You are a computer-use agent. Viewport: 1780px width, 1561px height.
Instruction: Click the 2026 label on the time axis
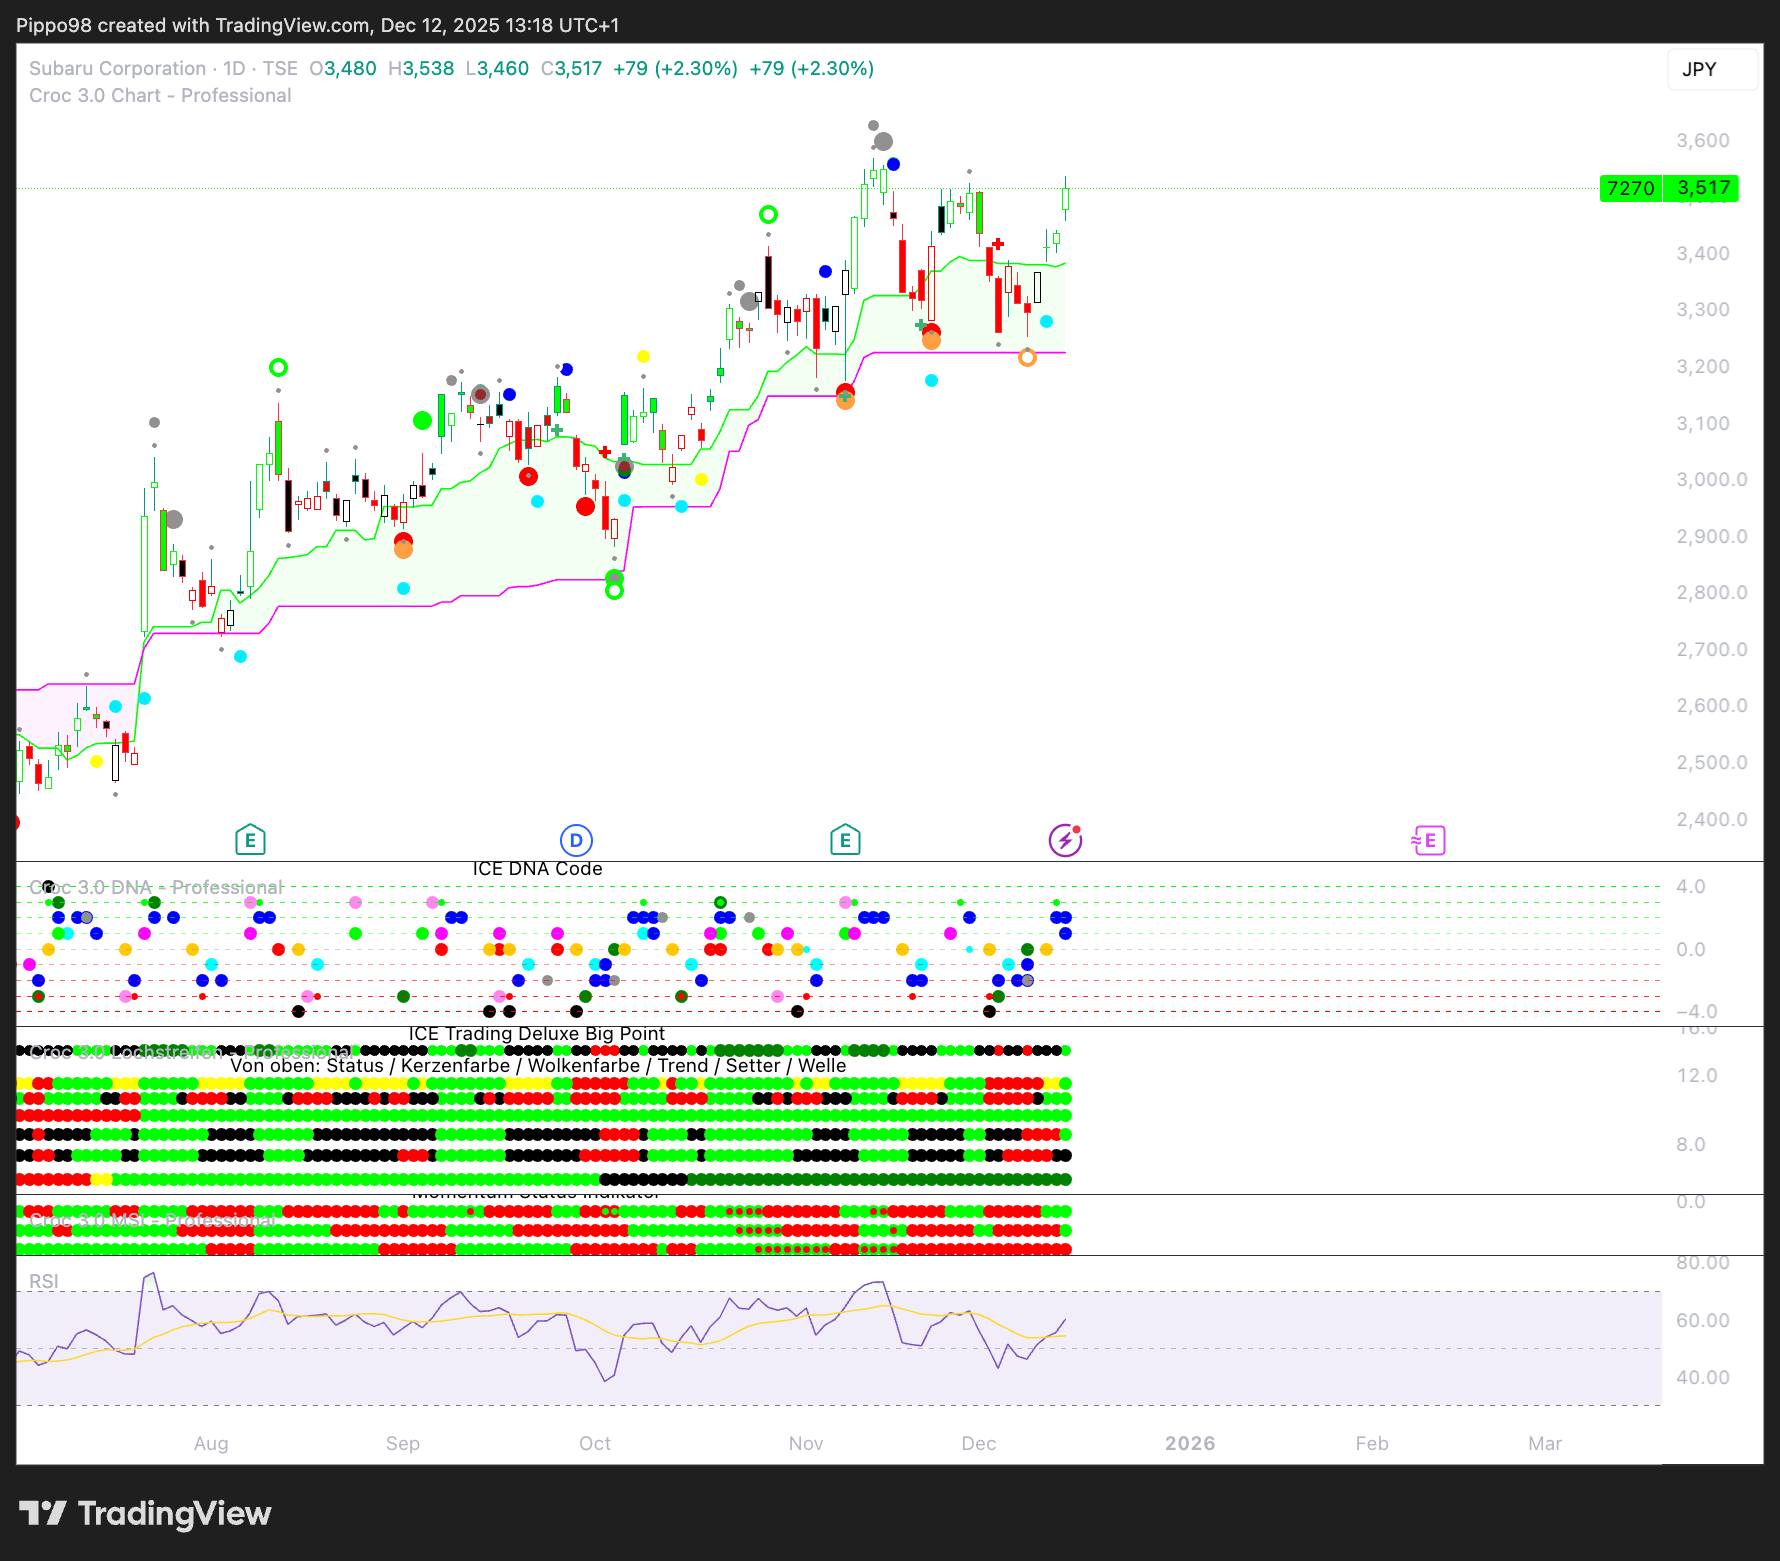pyautogui.click(x=1189, y=1443)
